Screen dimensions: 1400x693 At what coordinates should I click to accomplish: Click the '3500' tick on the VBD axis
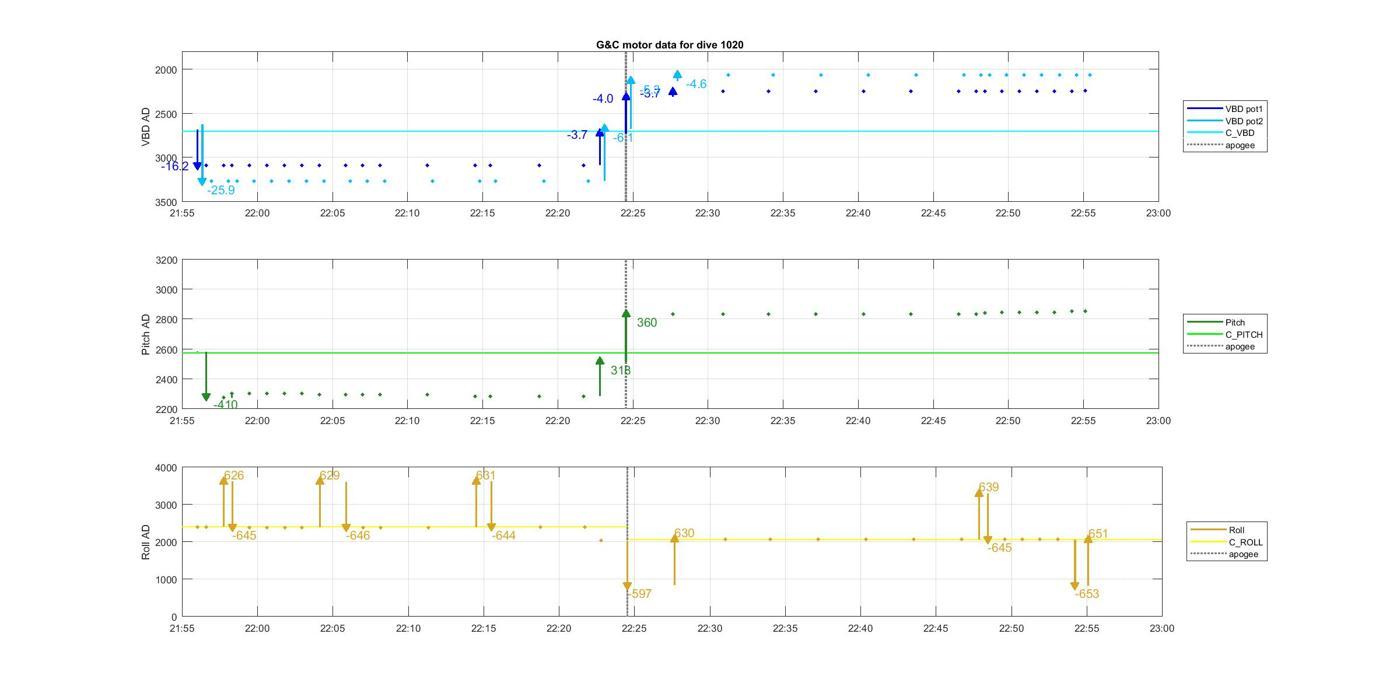165,202
